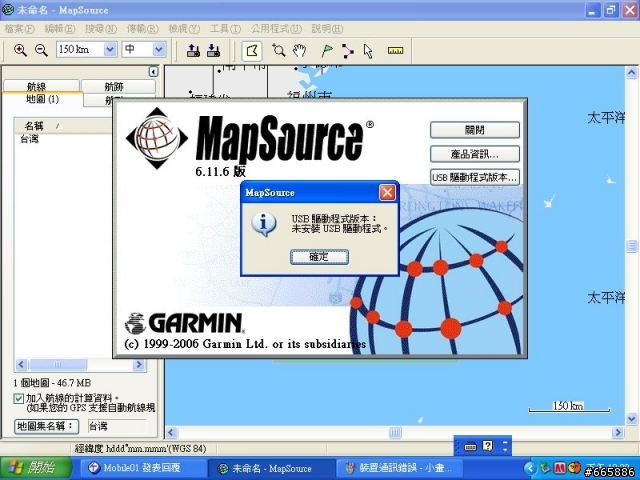Toggle 加入航線的計算資料 checkbox
Image resolution: width=640 pixels, height=480 pixels.
(x=18, y=398)
